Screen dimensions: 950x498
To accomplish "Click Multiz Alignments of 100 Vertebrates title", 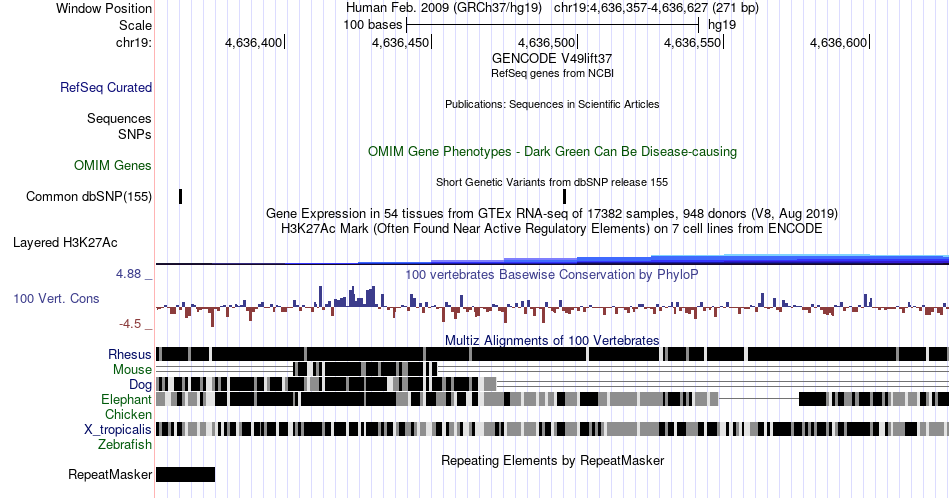I will coord(552,340).
